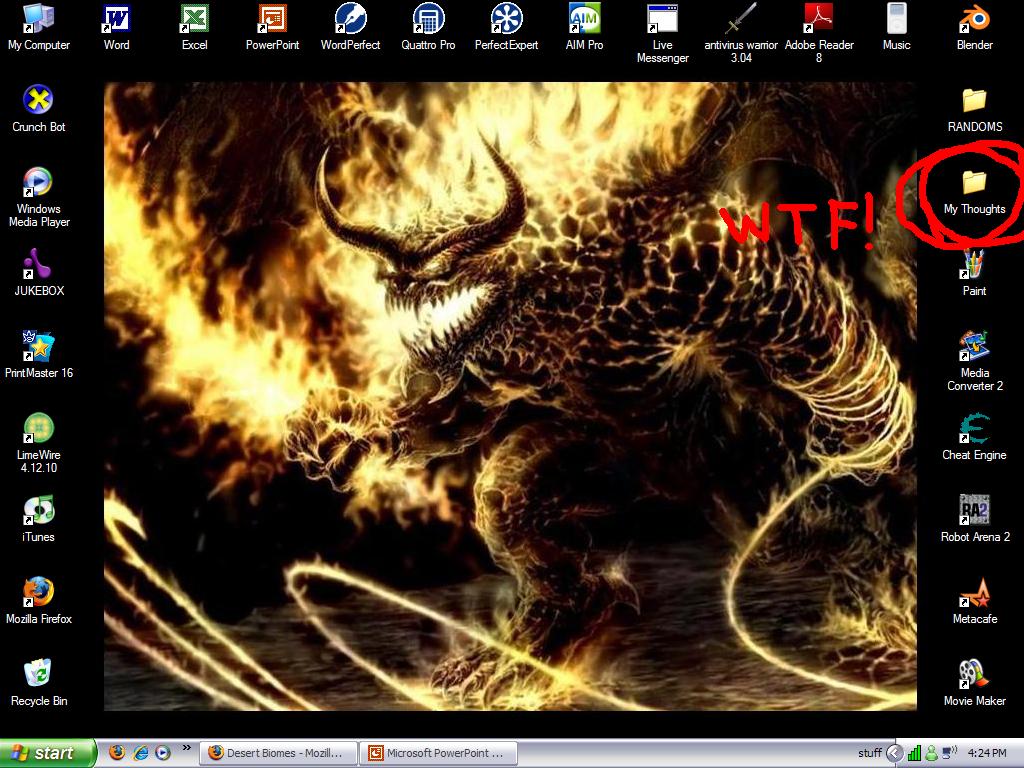Click the system tray clock
This screenshot has height=768, width=1024.
point(987,753)
